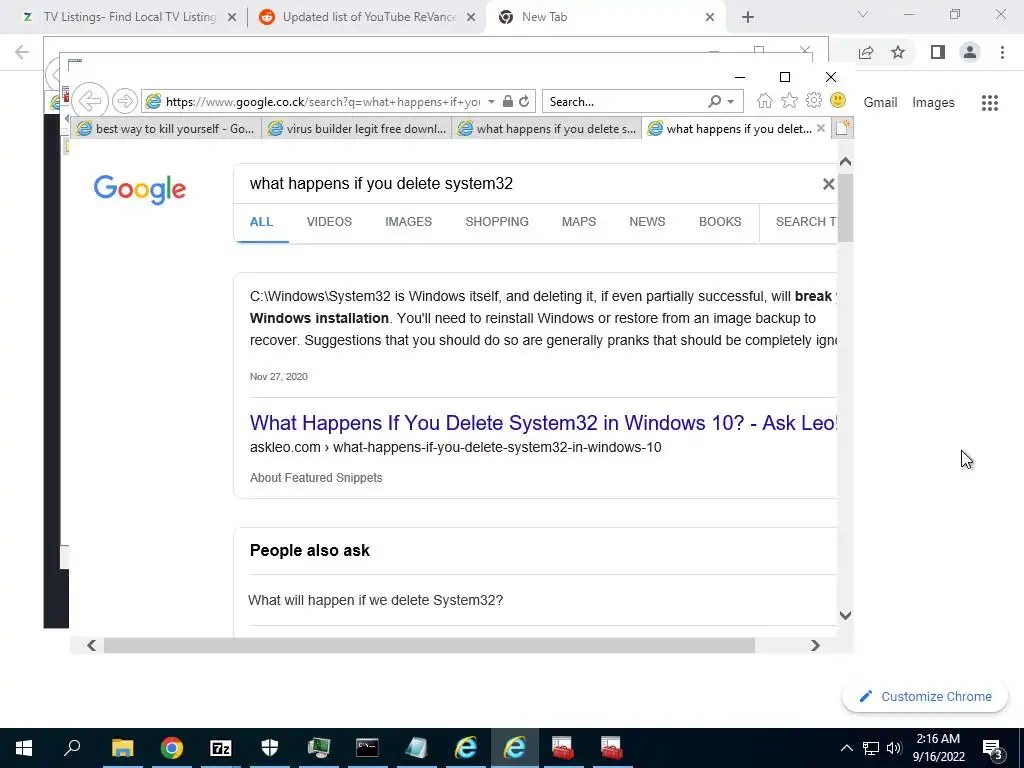The height and width of the screenshot is (768, 1024).
Task: Select the SHOPPING search filter
Action: point(497,221)
